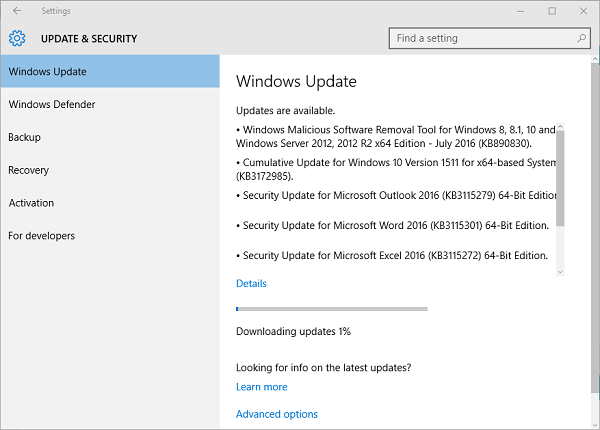Open the For developers page
This screenshot has width=600, height=430.
[42, 236]
